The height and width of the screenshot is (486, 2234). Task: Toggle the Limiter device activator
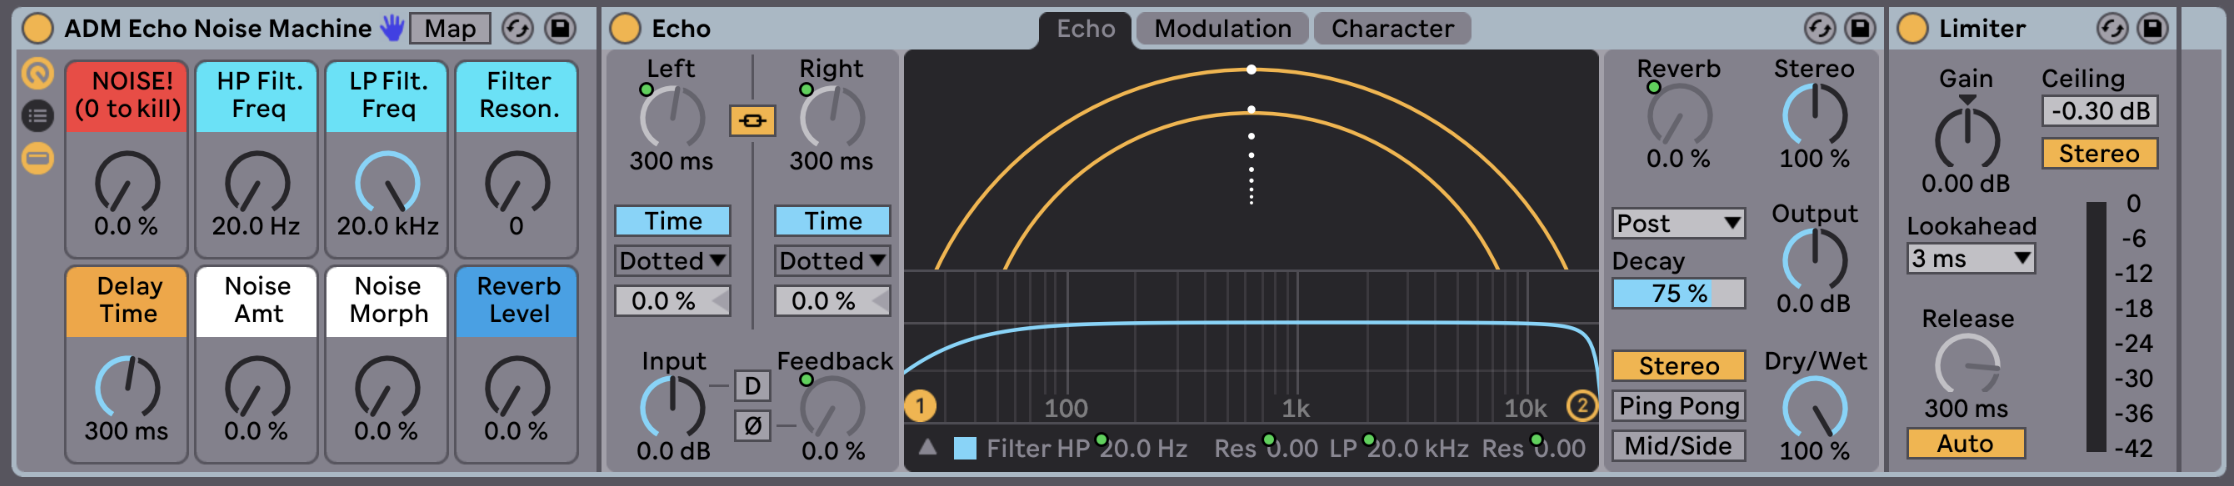(x=1913, y=28)
